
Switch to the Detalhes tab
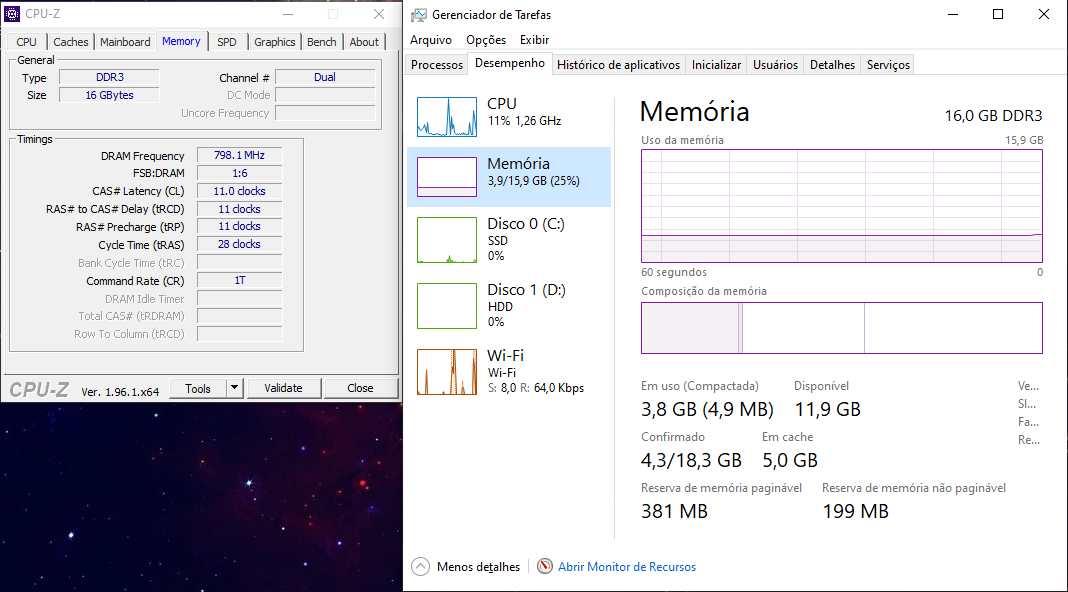coord(832,65)
